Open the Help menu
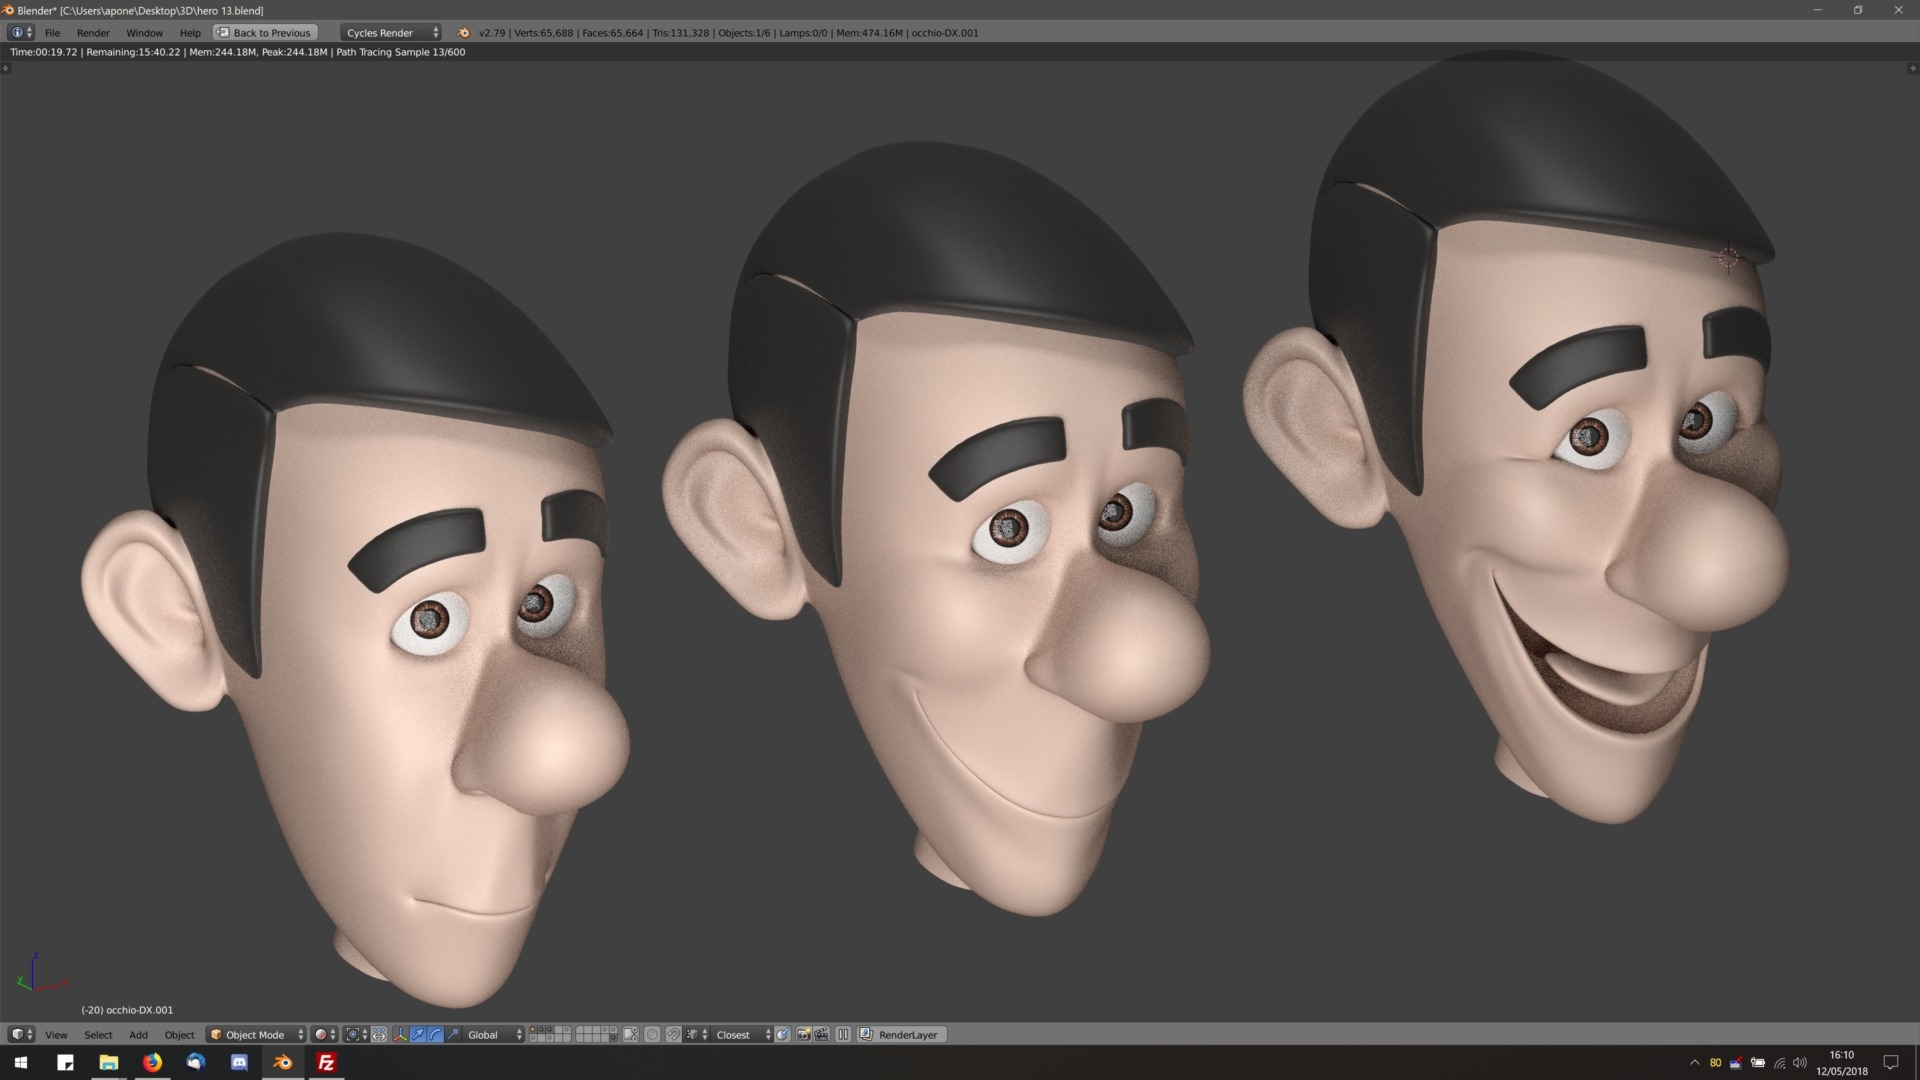The image size is (1920, 1080). click(x=190, y=33)
